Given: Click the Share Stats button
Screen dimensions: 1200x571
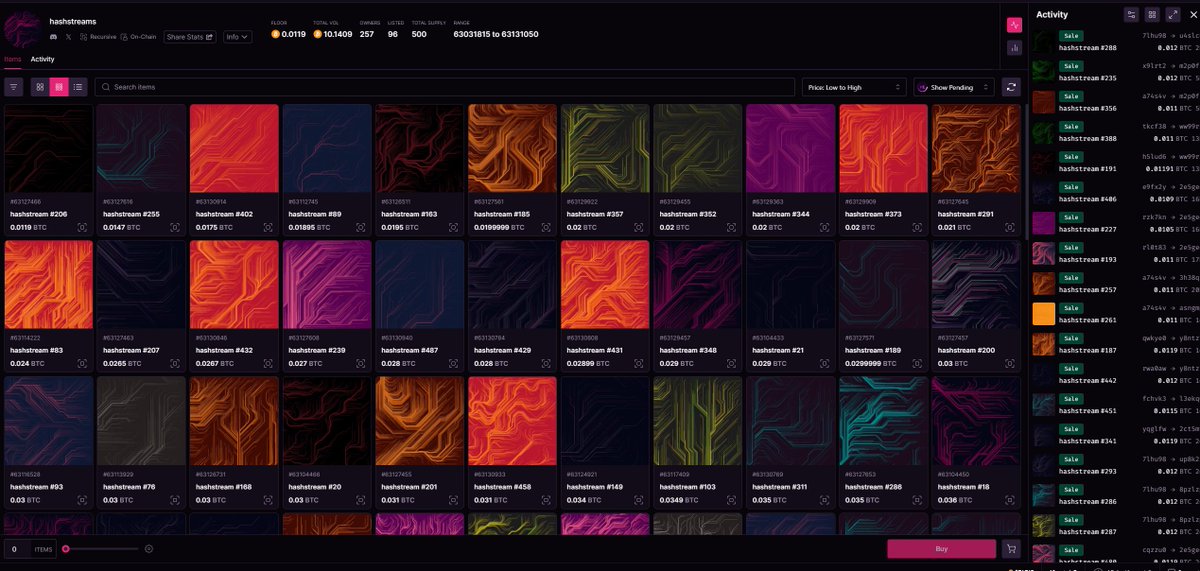Looking at the screenshot, I should [x=190, y=37].
